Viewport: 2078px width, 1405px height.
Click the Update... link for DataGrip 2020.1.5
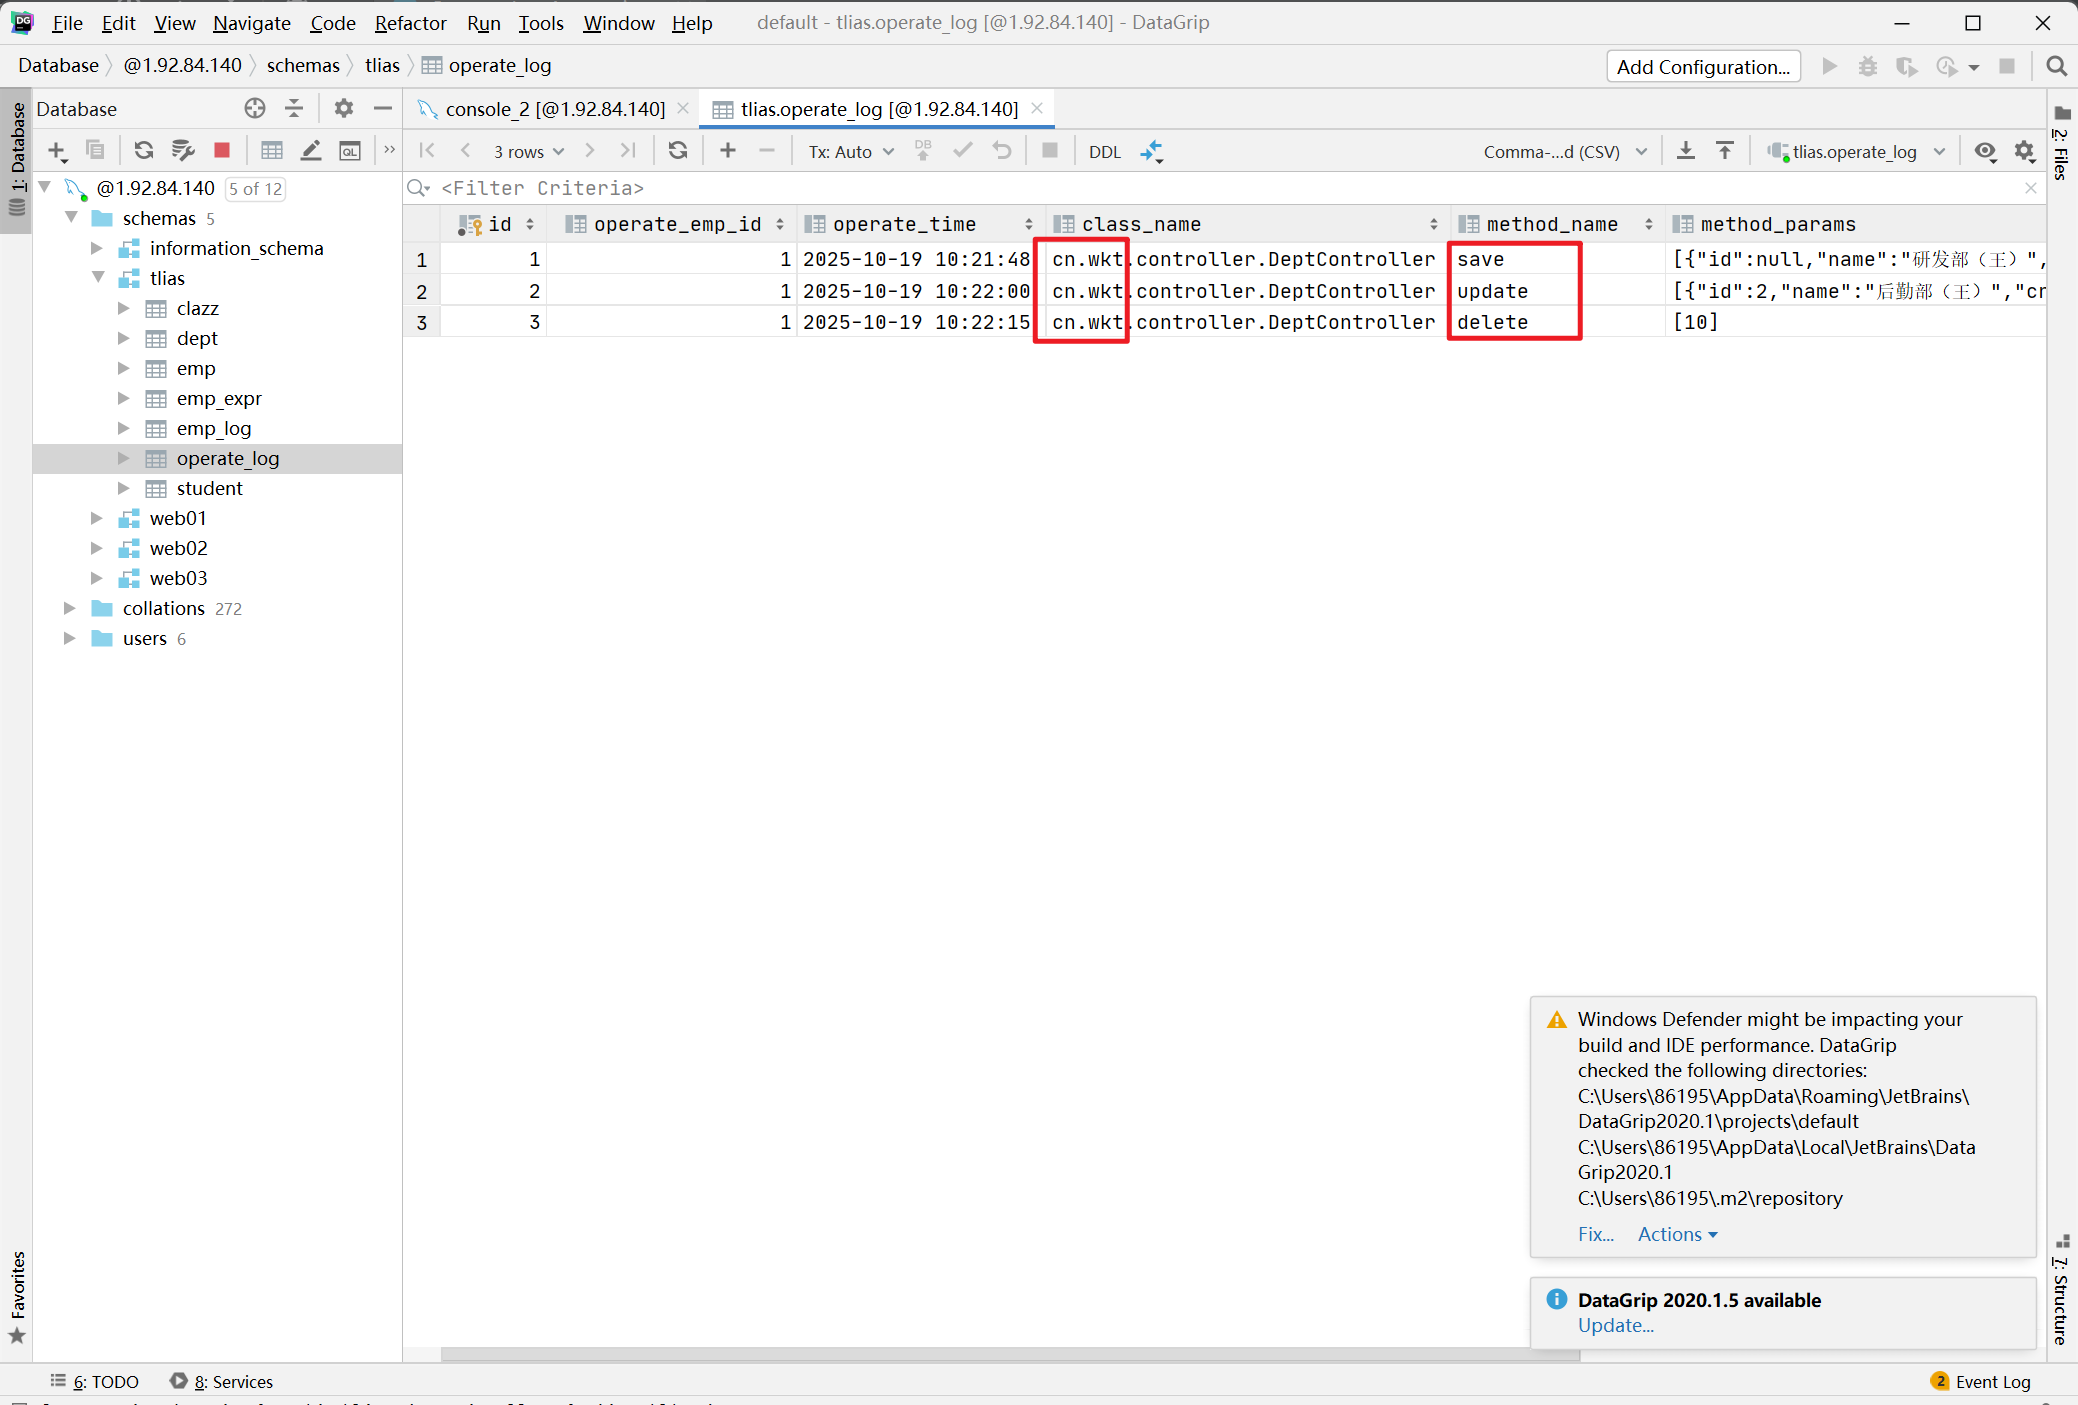[1615, 1325]
